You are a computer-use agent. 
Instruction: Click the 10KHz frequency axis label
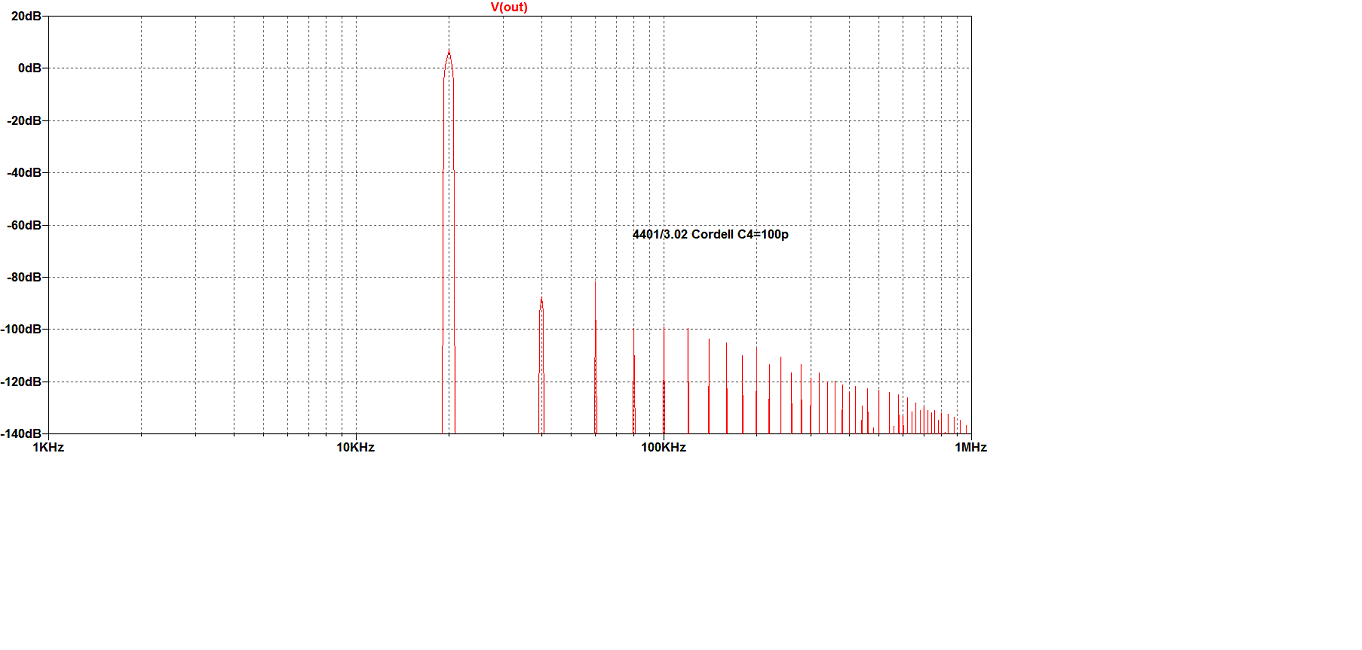[355, 447]
